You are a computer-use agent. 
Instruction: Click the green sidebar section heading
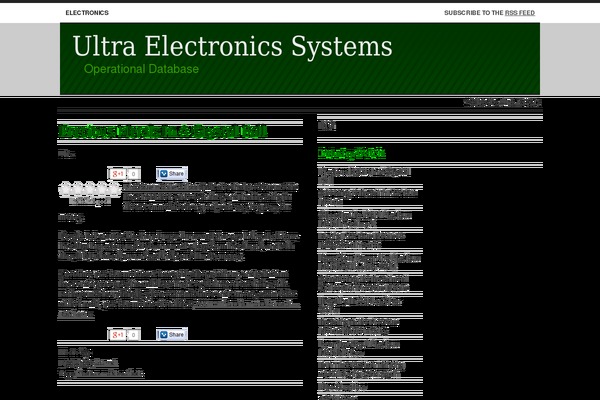[351, 153]
